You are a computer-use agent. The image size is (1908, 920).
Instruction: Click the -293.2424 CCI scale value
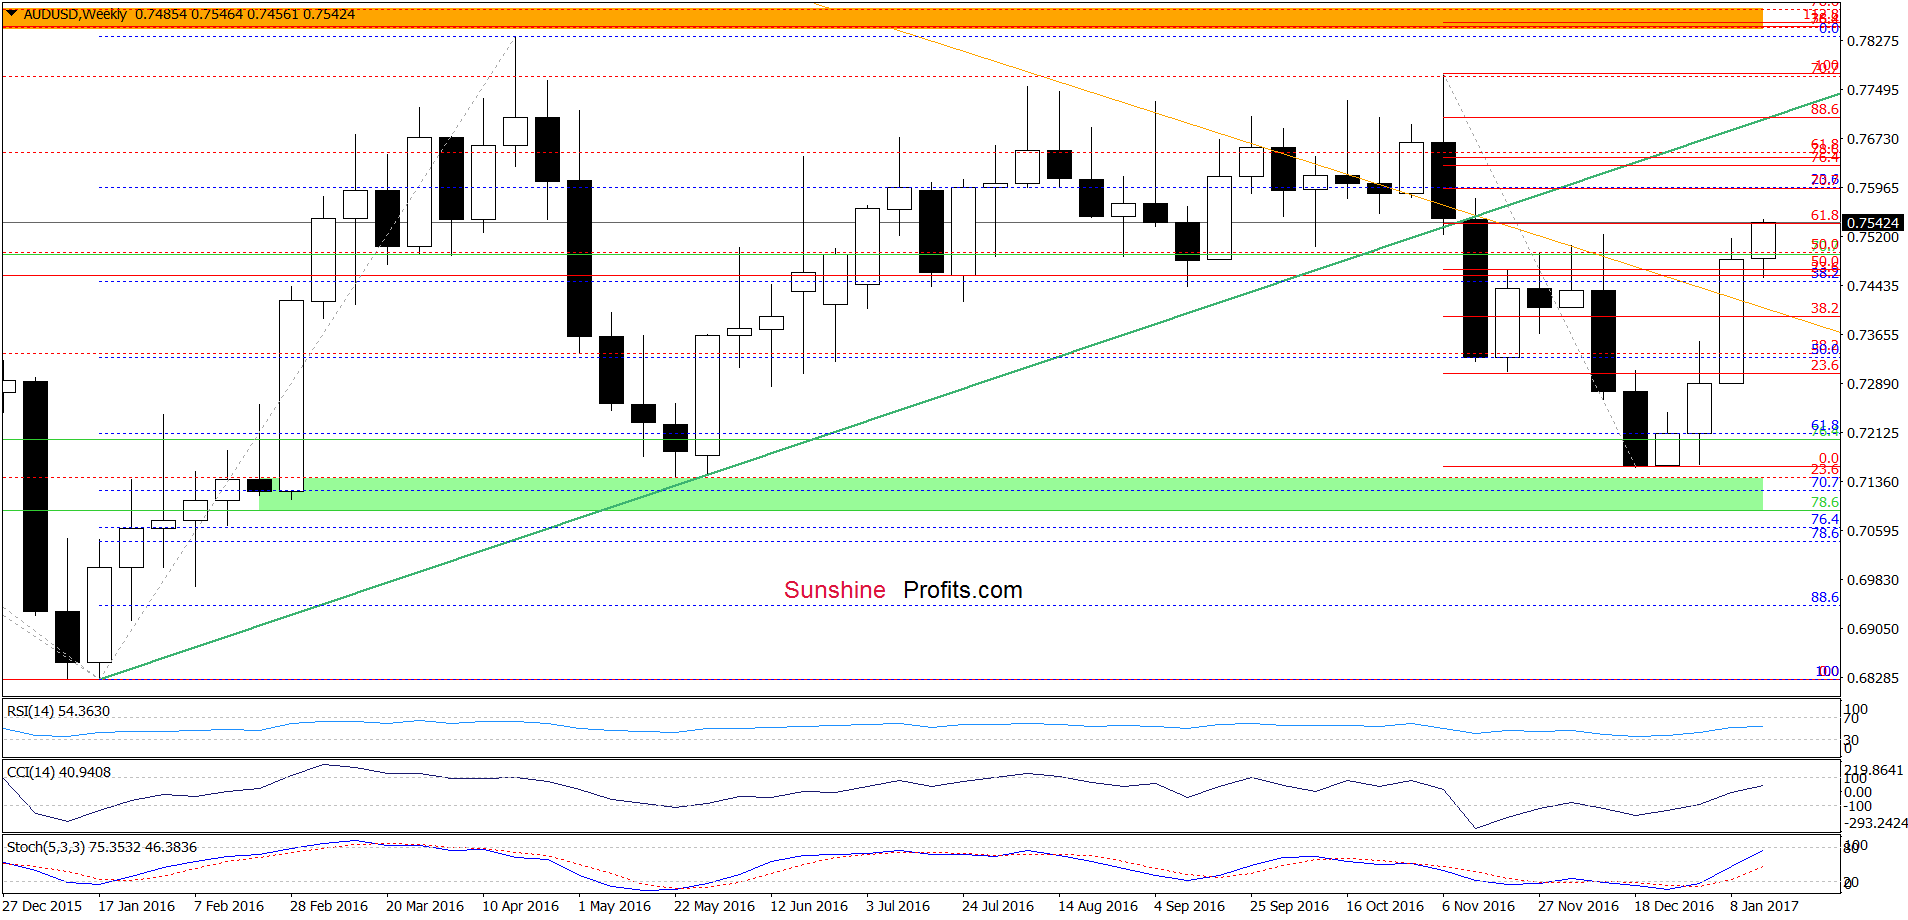point(1875,823)
